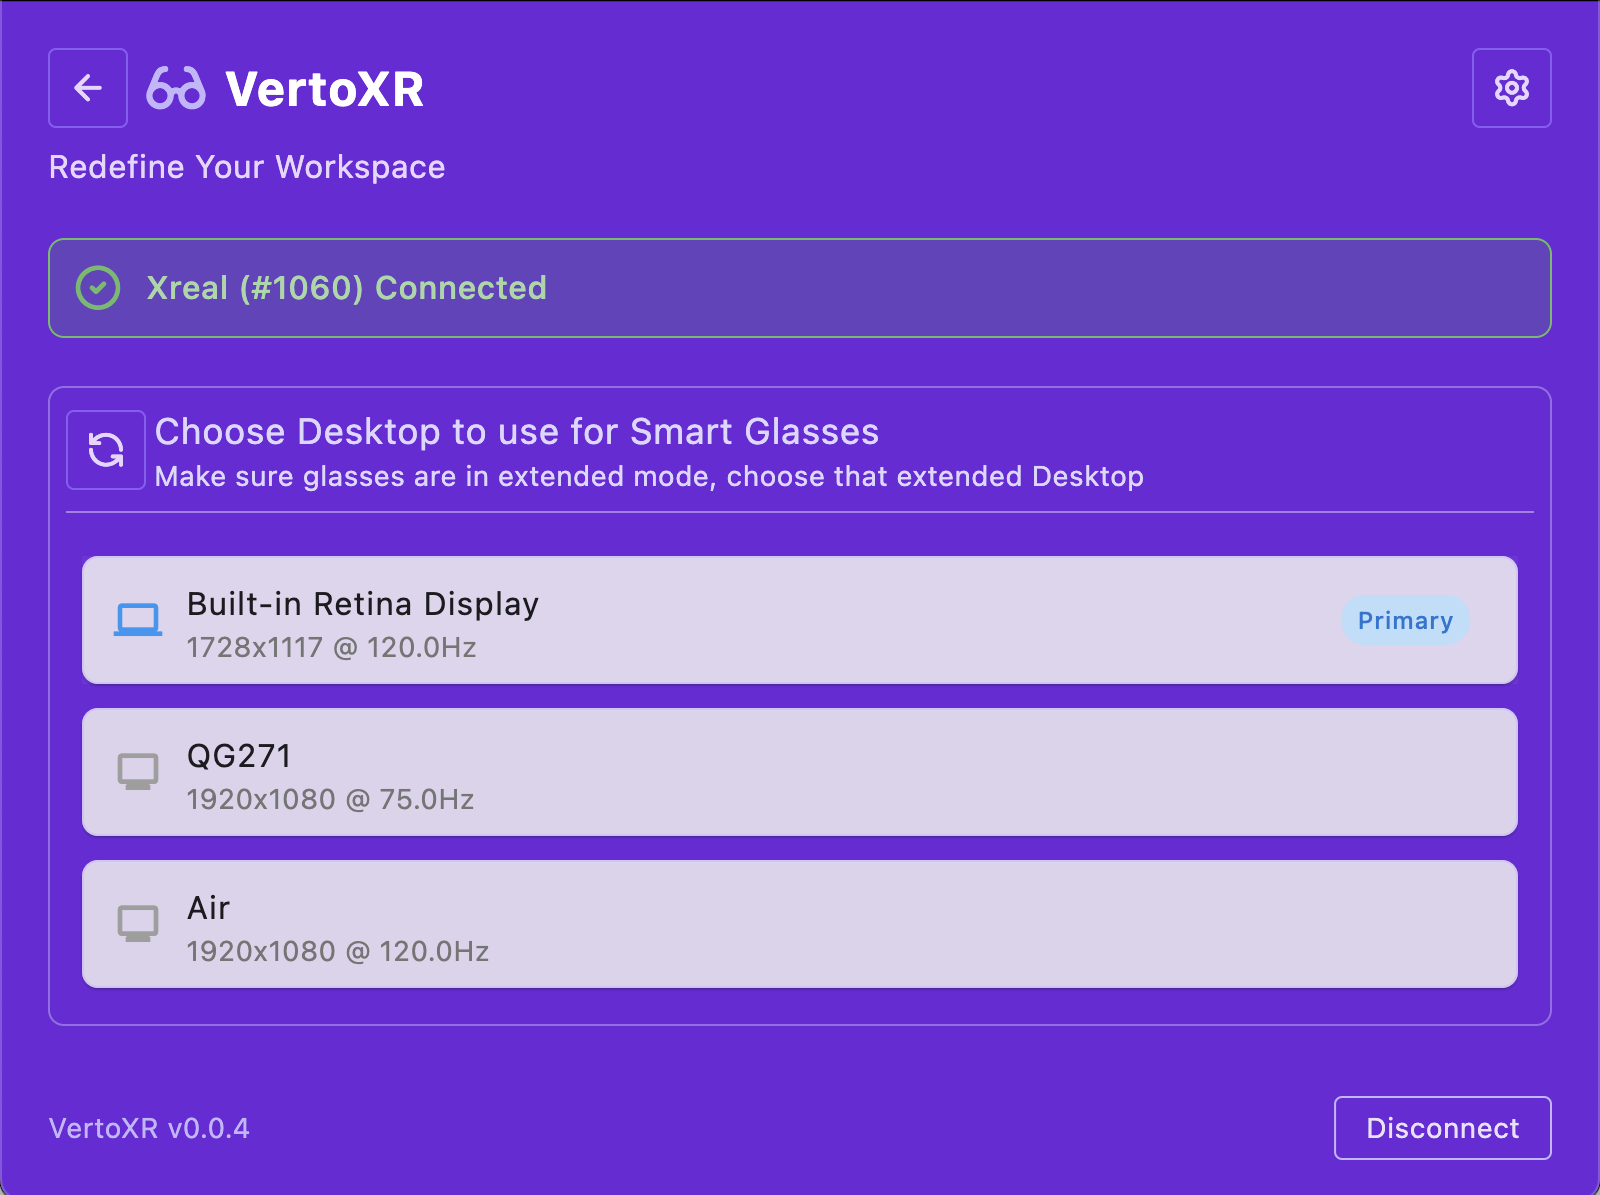Choose the QG271 display row
Screen dimensions: 1600x1195
coord(800,772)
